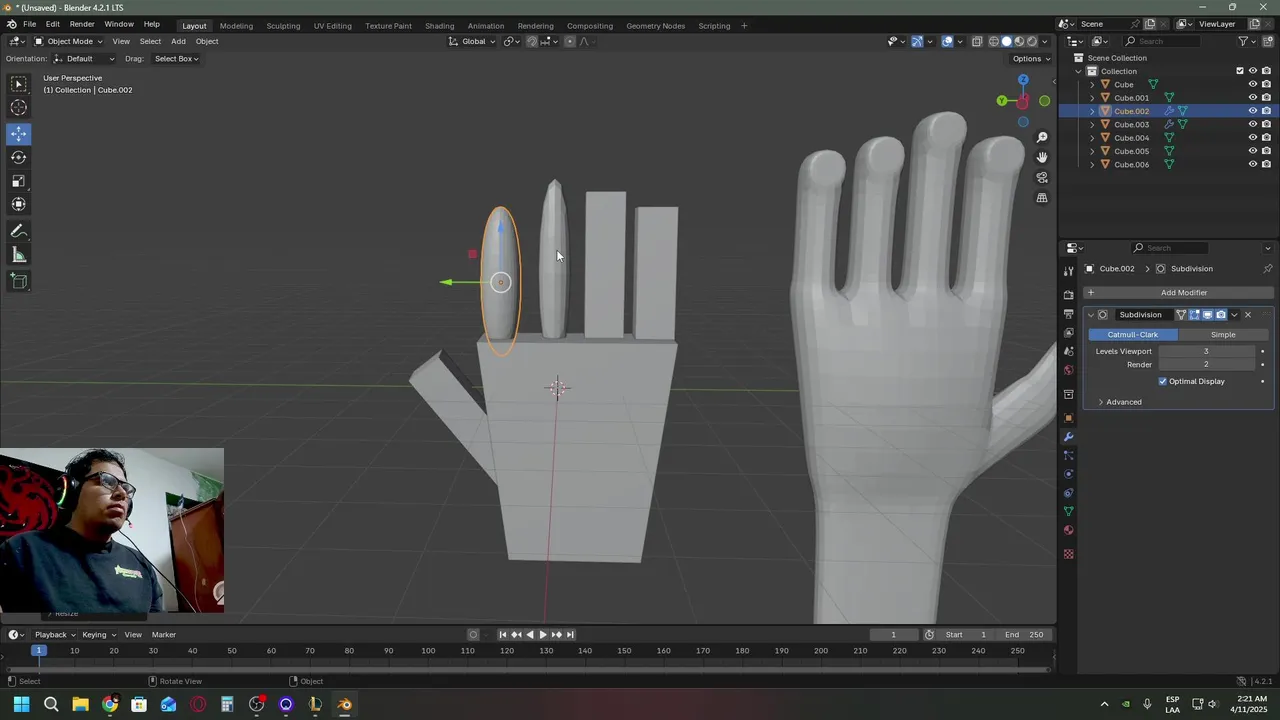This screenshot has width=1280, height=720.
Task: Hide Cube.001 in viewport via eye
Action: [x=1252, y=98]
